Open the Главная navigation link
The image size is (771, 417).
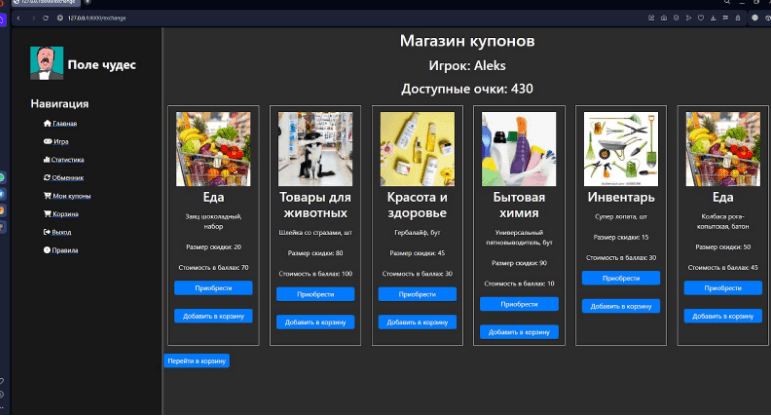[64, 123]
